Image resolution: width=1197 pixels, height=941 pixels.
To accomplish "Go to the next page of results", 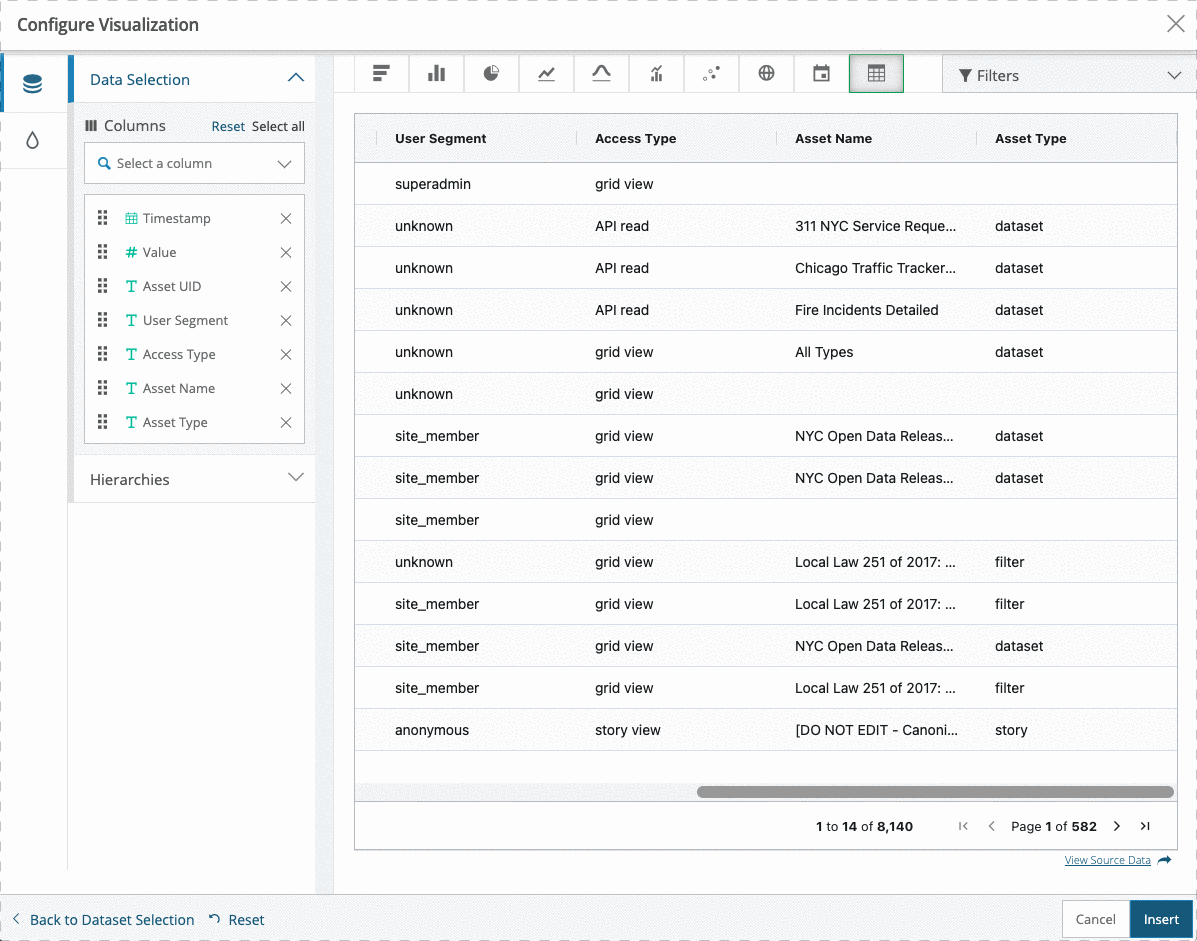I will (x=1117, y=826).
